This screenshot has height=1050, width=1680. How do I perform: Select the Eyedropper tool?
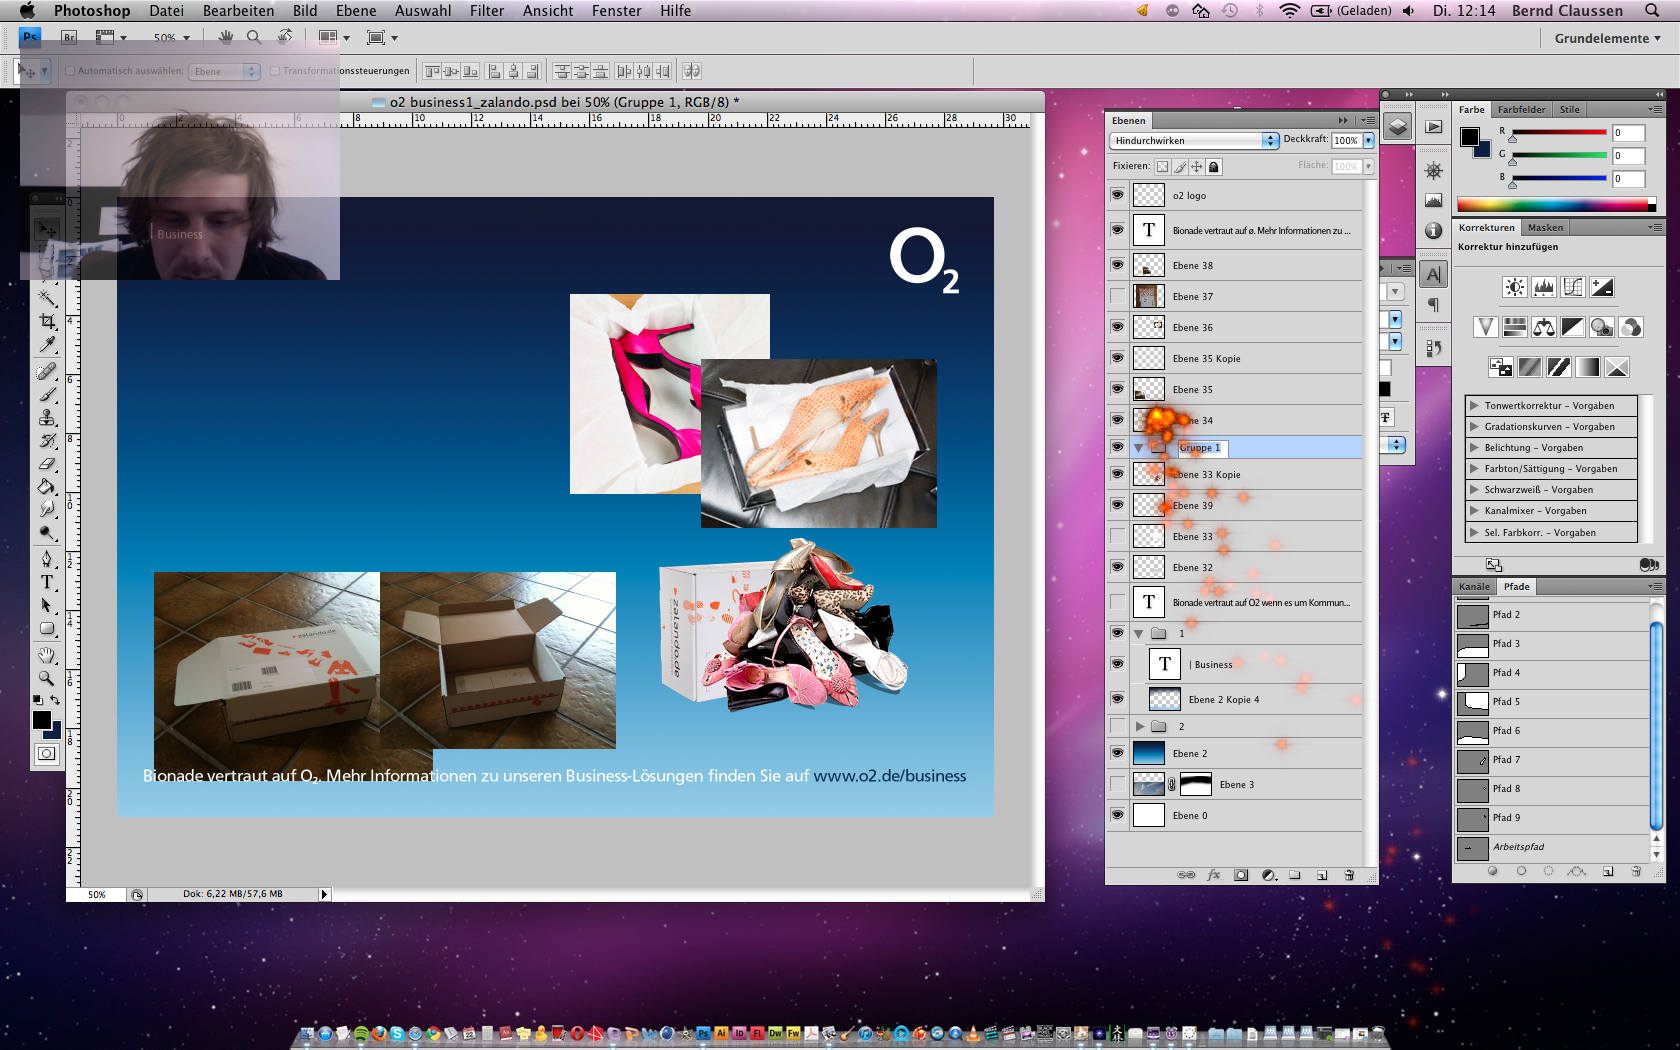[47, 345]
